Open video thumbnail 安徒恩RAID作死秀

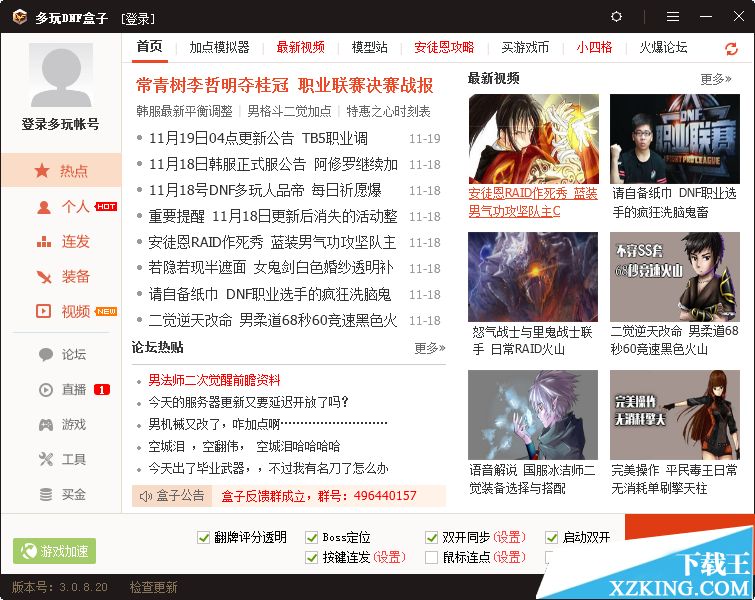click(x=534, y=139)
